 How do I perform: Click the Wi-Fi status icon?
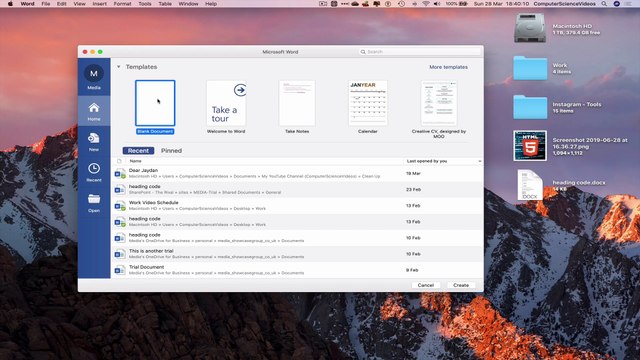[x=426, y=4]
